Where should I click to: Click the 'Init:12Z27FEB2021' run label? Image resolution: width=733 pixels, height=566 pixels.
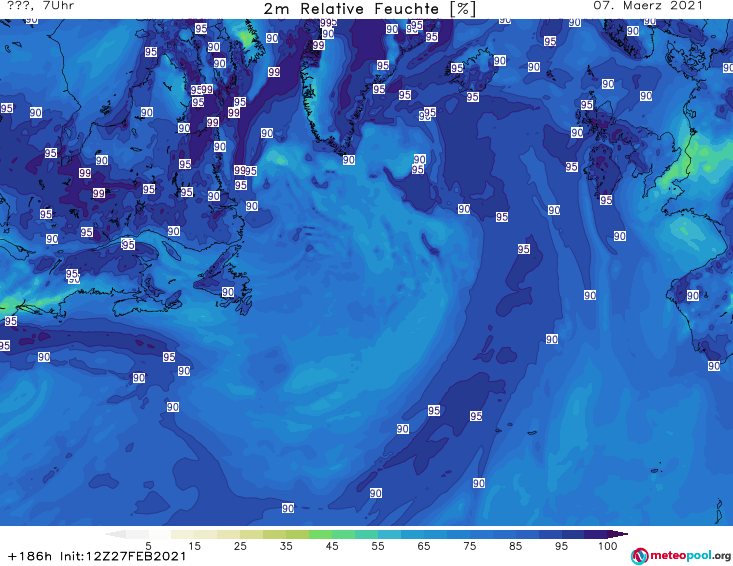point(123,556)
